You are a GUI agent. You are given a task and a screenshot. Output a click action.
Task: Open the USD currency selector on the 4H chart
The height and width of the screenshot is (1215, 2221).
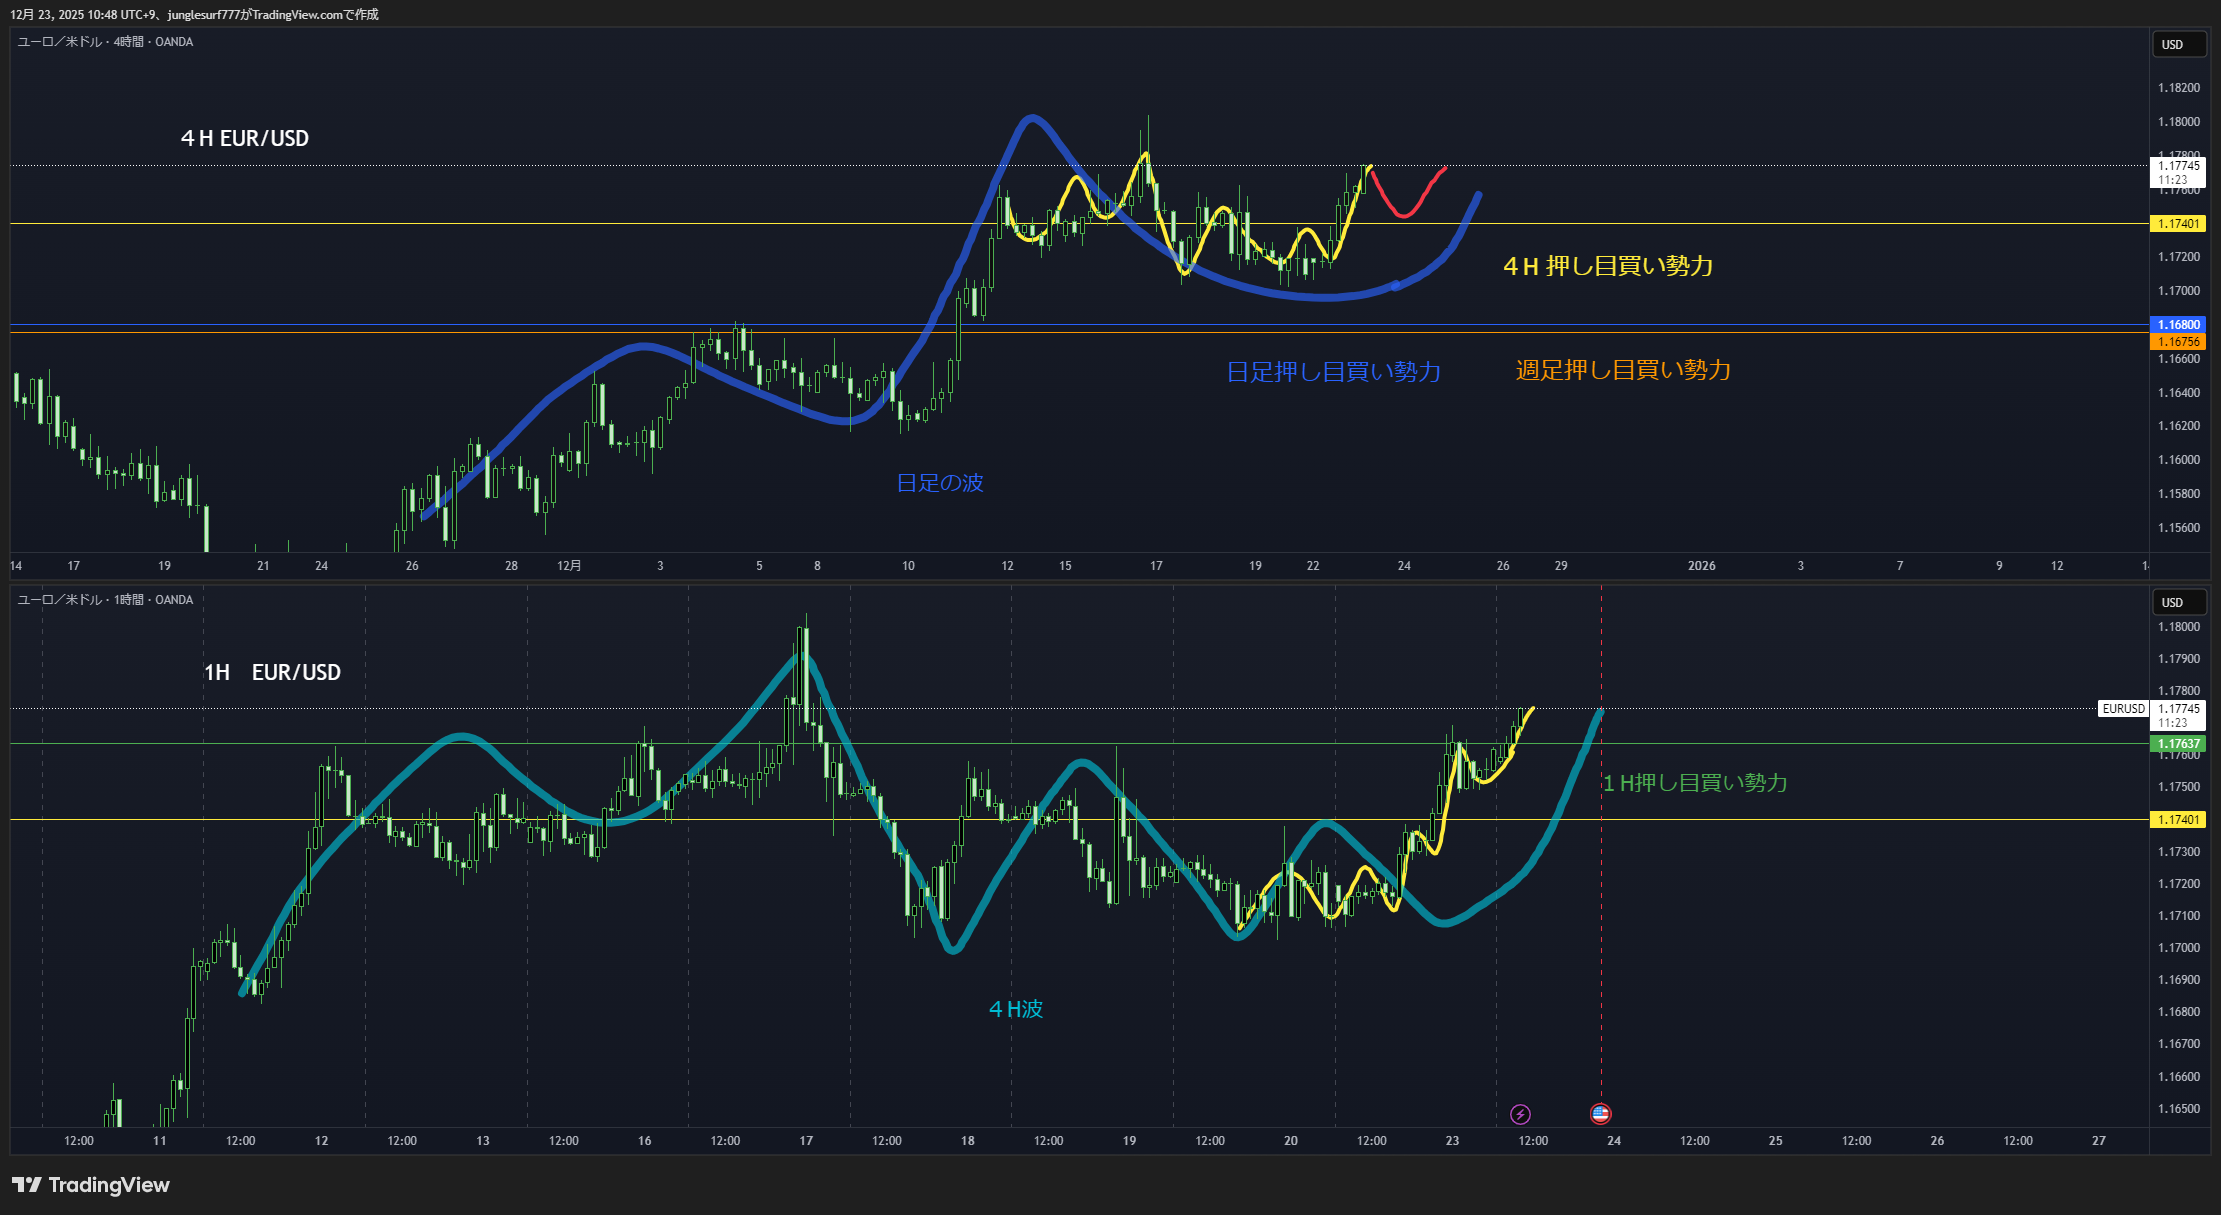[x=2178, y=44]
